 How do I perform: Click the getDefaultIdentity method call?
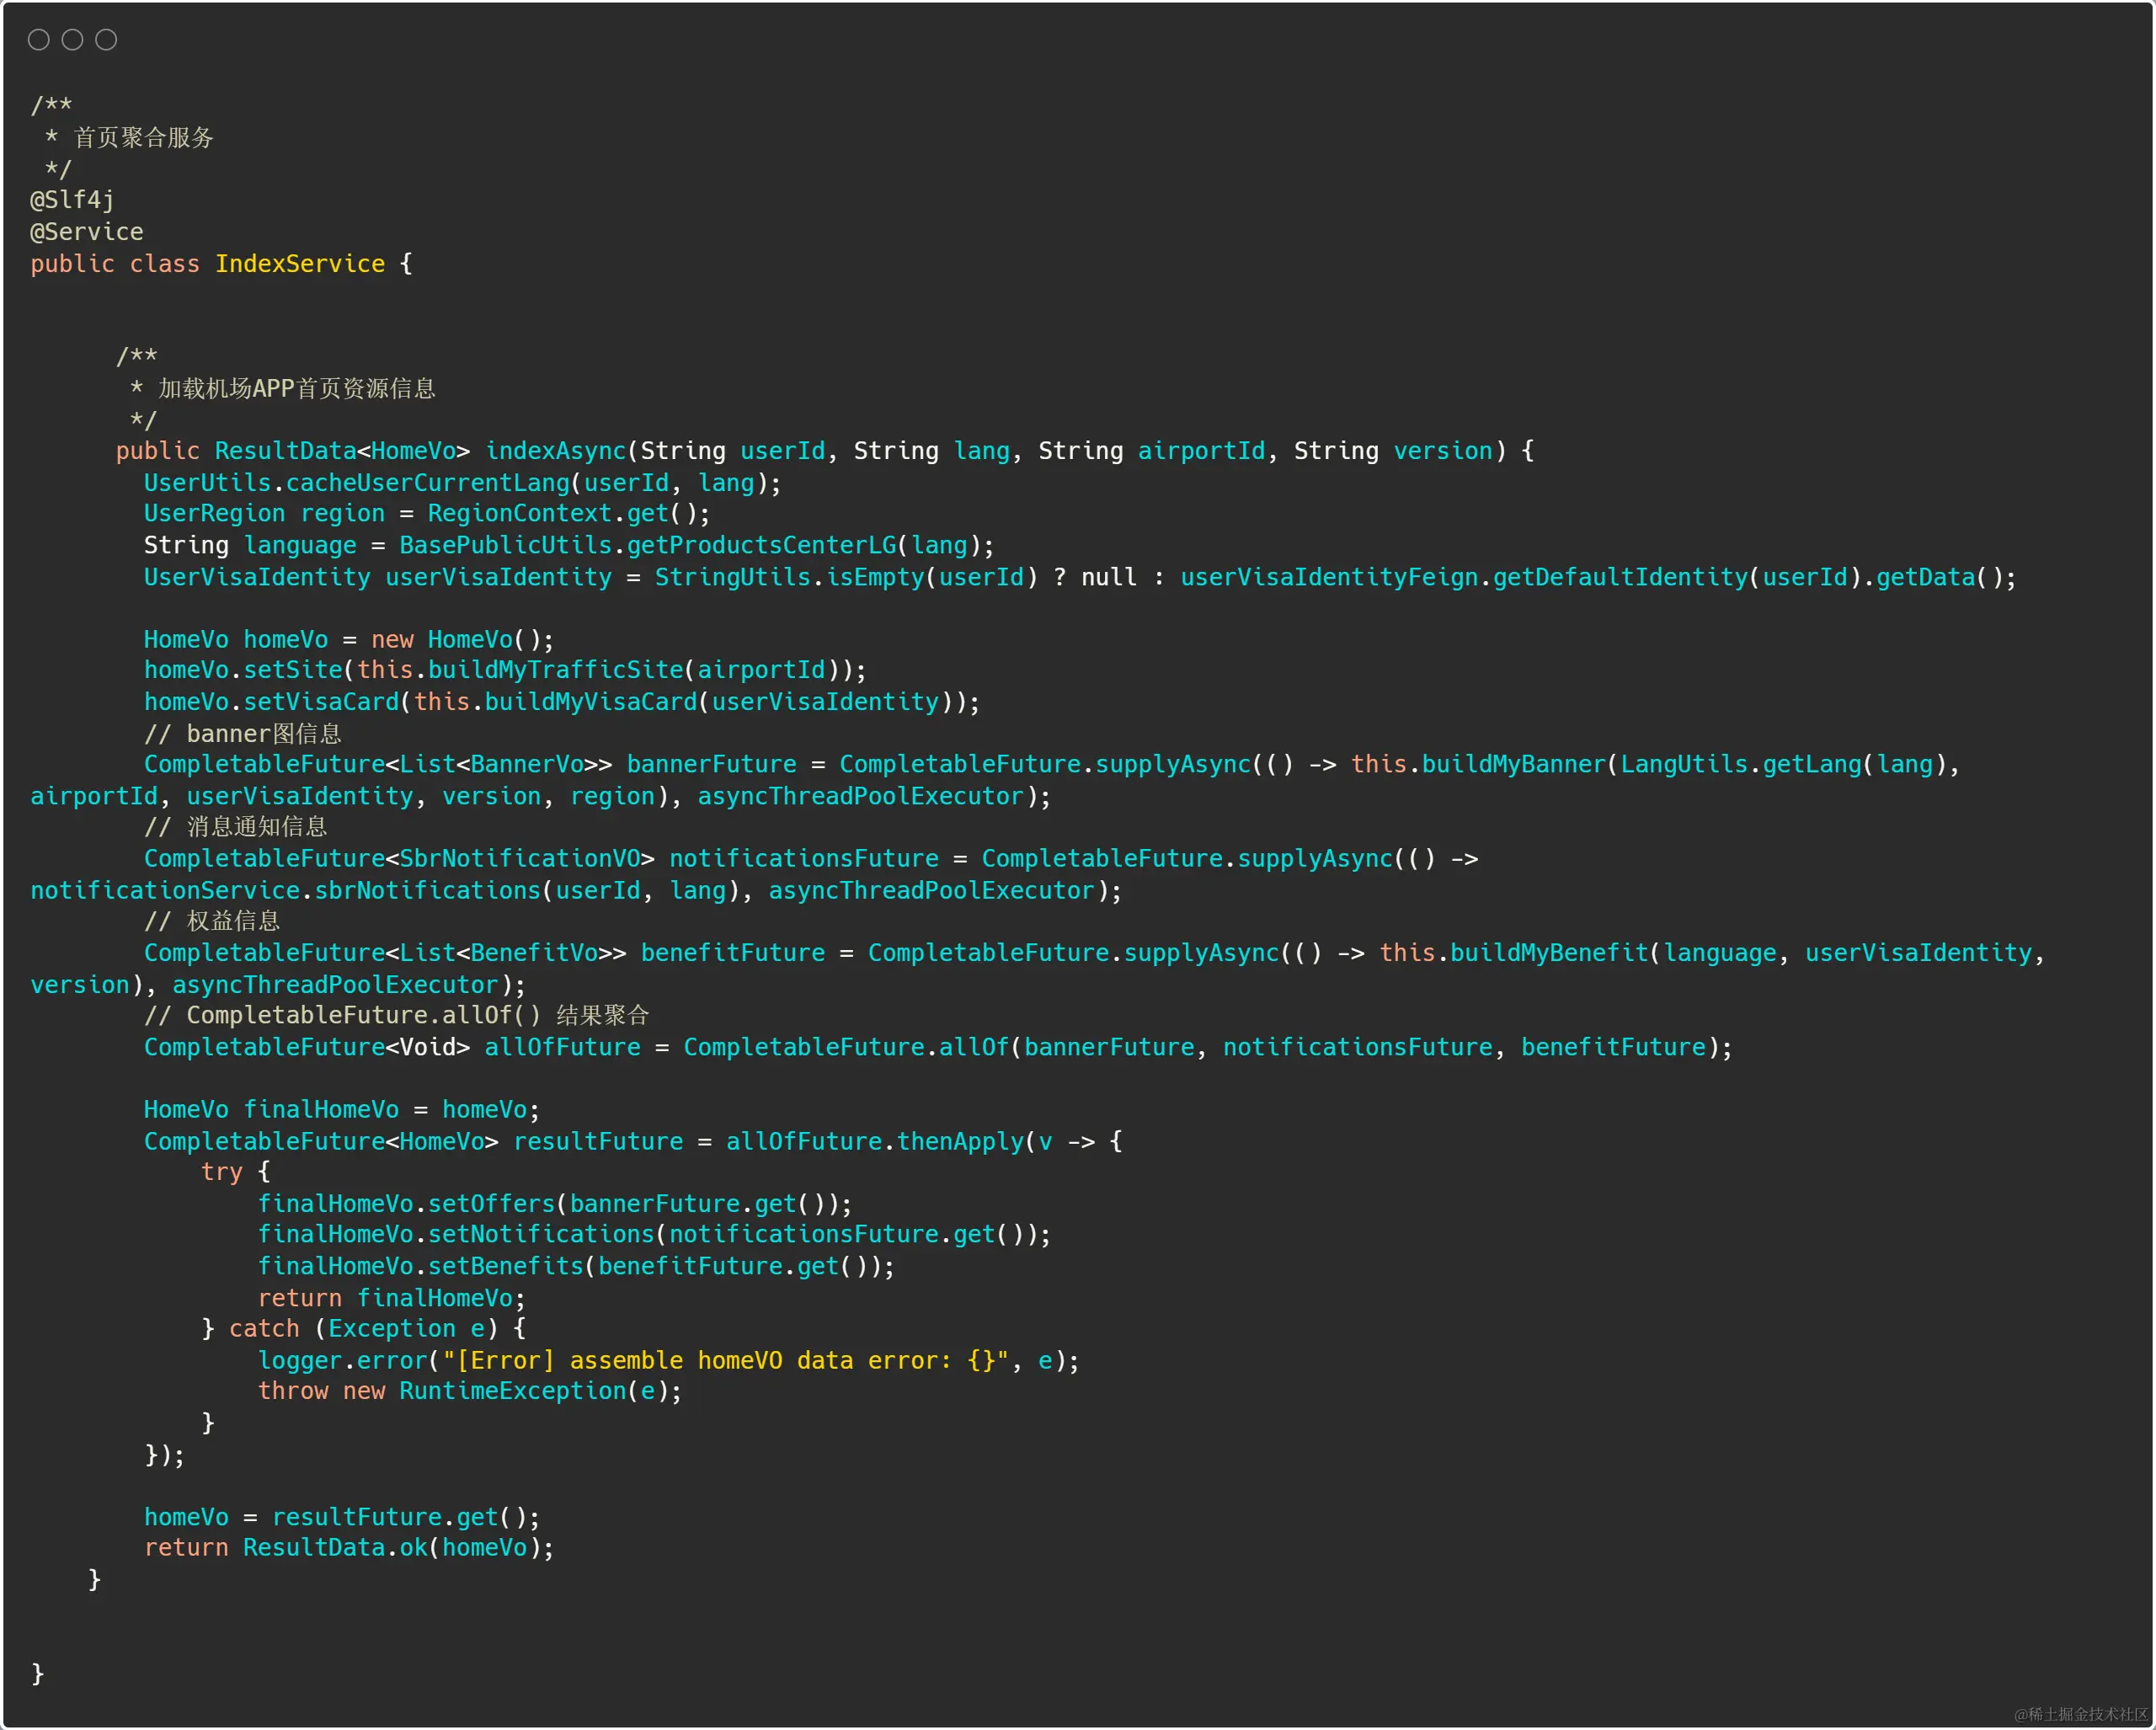pyautogui.click(x=1619, y=577)
